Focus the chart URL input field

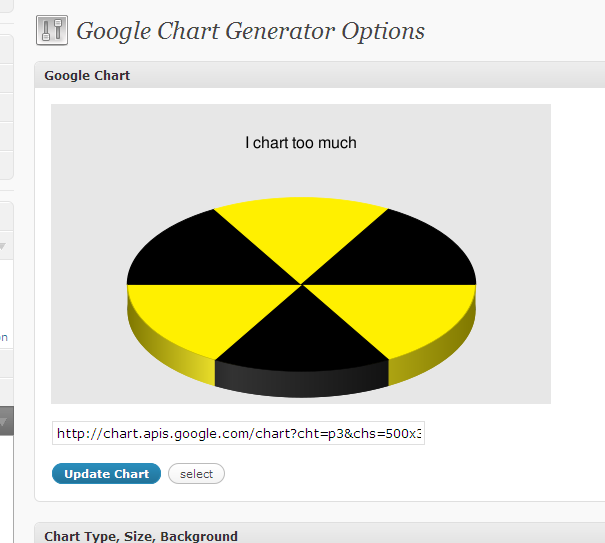click(x=238, y=433)
